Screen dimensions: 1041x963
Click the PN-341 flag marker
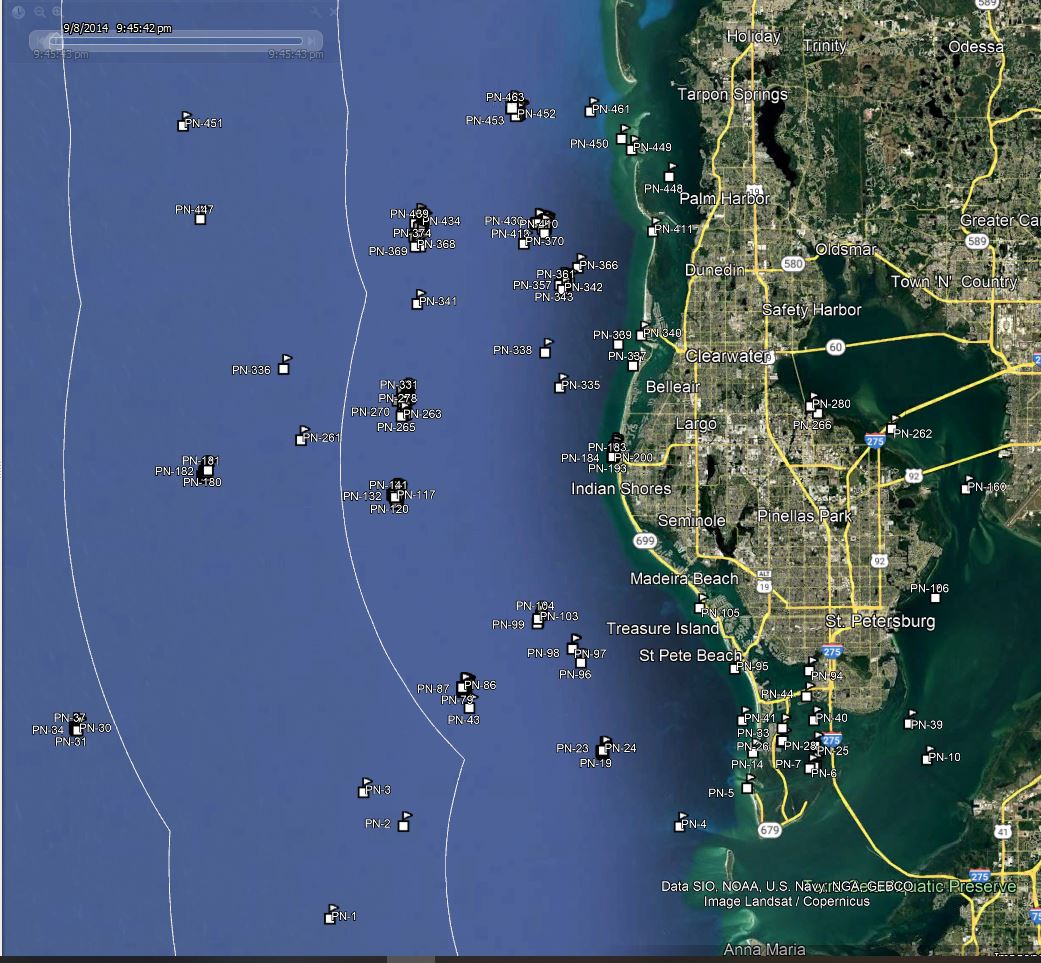point(418,300)
